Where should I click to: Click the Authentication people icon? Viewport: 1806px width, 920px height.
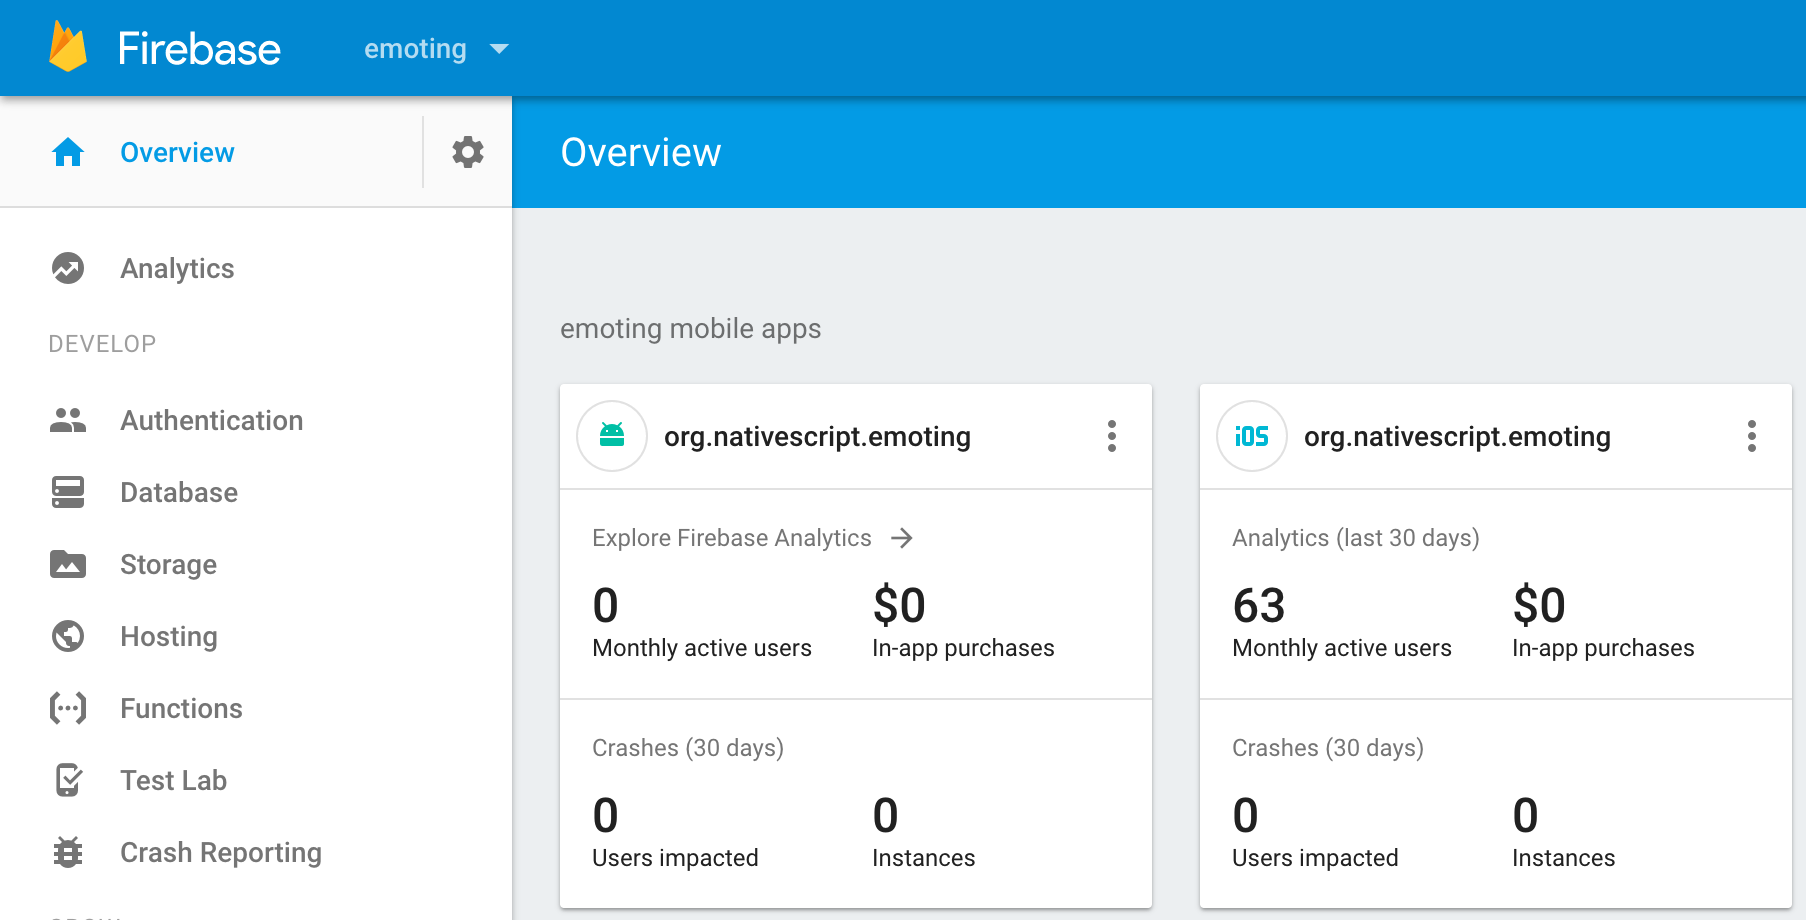(x=68, y=420)
